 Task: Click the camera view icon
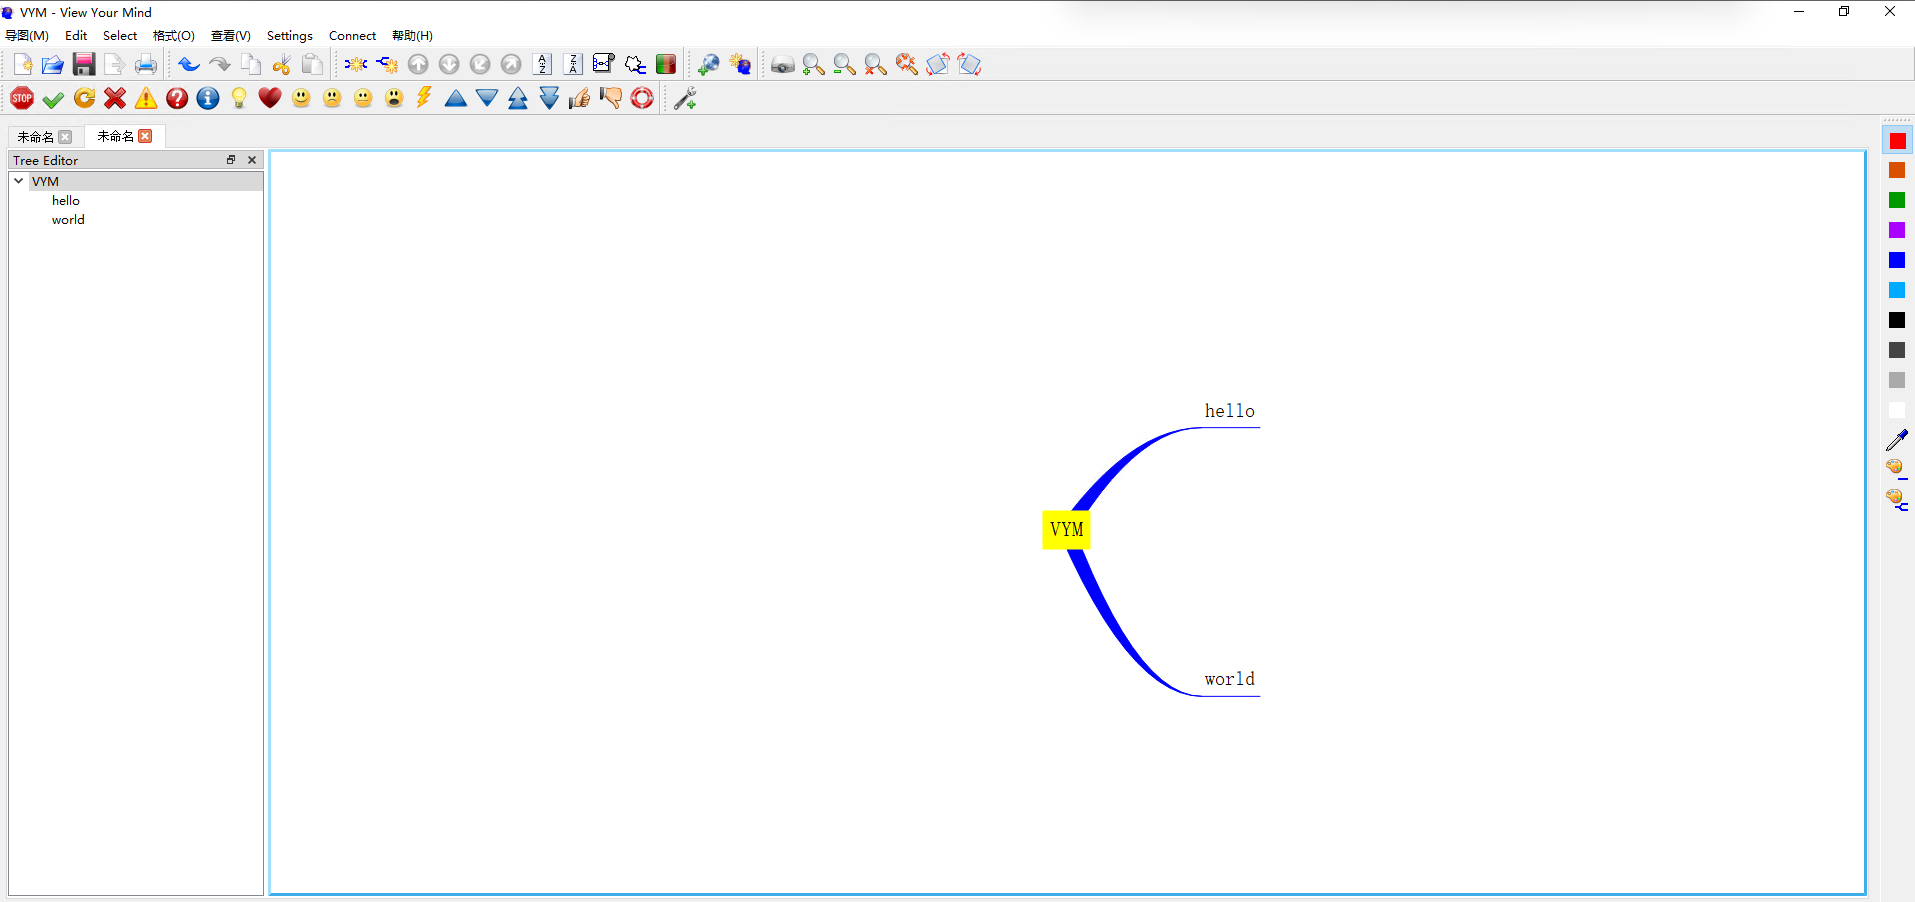pyautogui.click(x=783, y=65)
